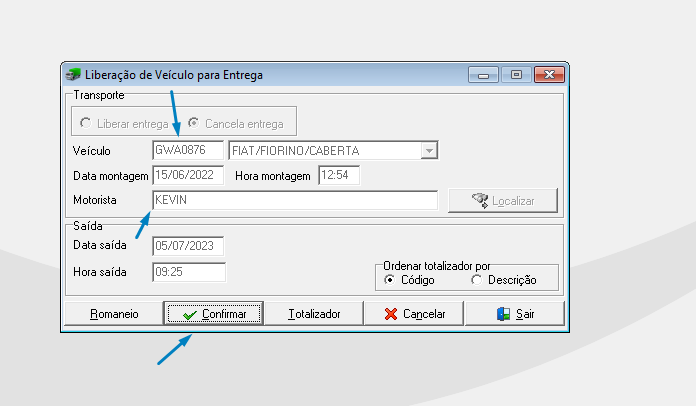Click the red X icon on Cancelar
Screen dimensions: 696x406
click(x=391, y=314)
